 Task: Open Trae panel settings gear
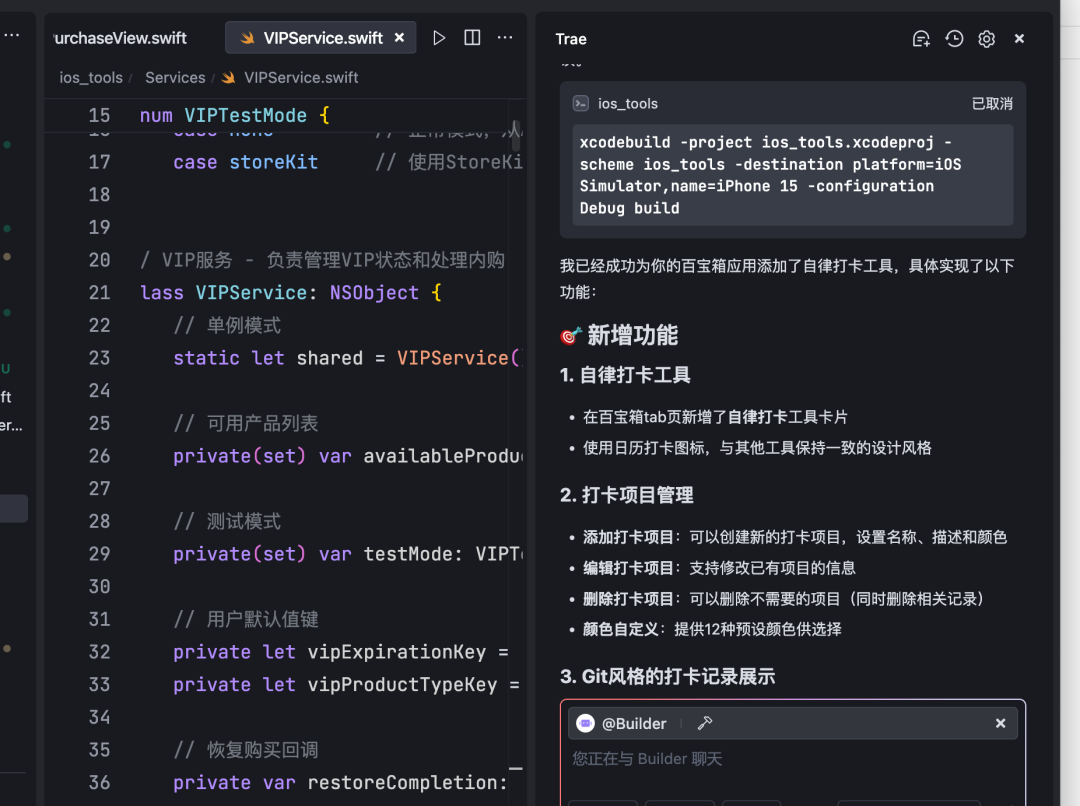point(986,39)
